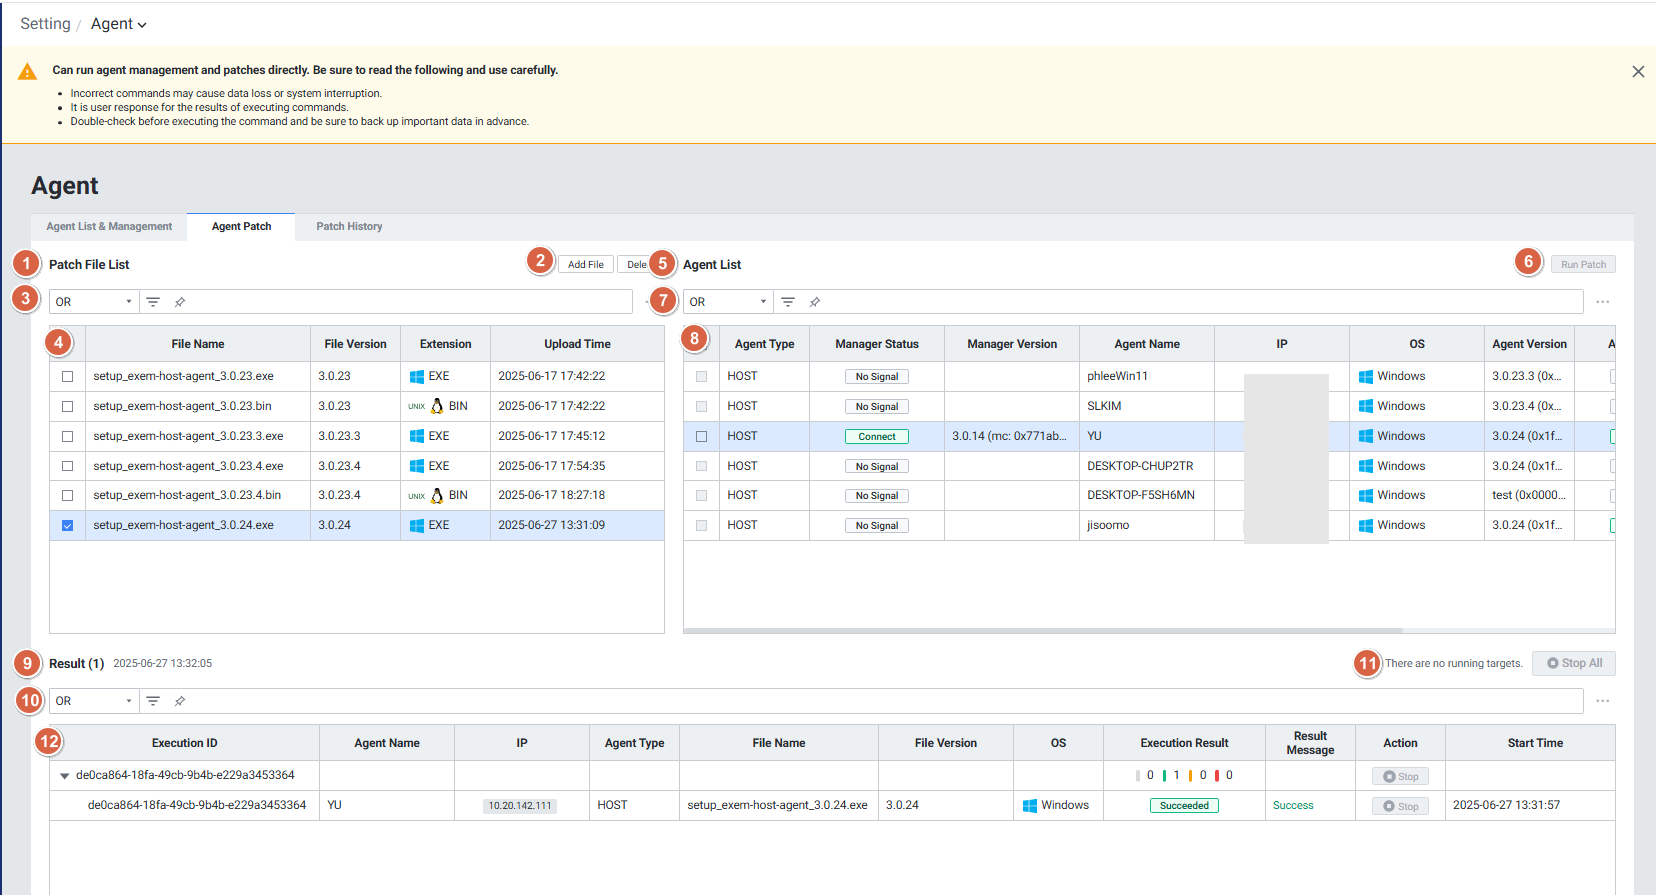Click the pin icon in Result filter bar
The width and height of the screenshot is (1656, 895).
tap(180, 701)
